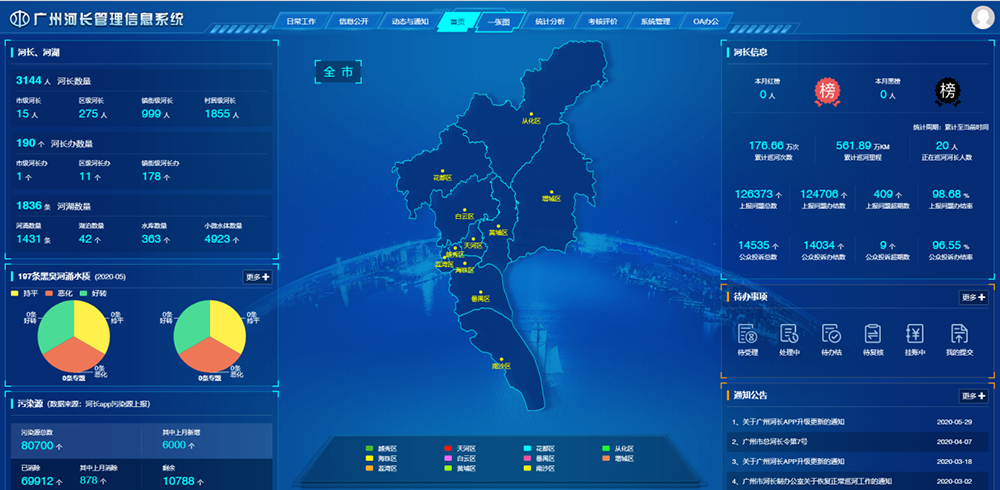Open the 待办结 to-be-closed icon

pos(831,335)
